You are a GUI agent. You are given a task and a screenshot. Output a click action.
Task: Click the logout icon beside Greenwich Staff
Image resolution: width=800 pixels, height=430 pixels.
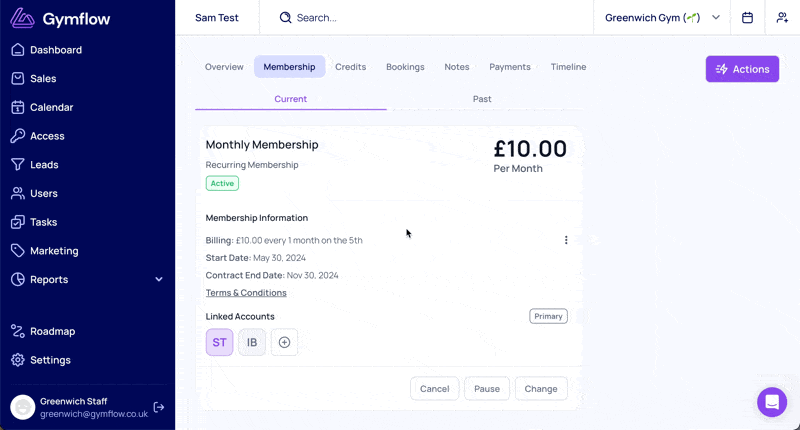point(159,407)
